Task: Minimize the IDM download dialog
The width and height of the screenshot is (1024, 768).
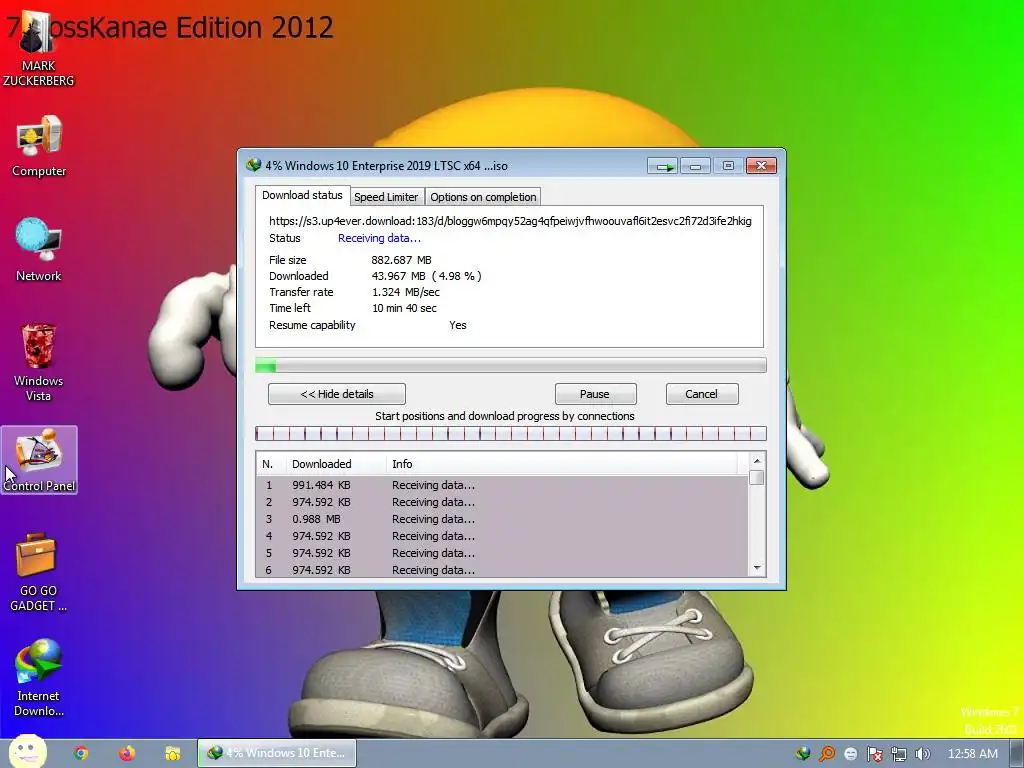Action: (x=696, y=166)
